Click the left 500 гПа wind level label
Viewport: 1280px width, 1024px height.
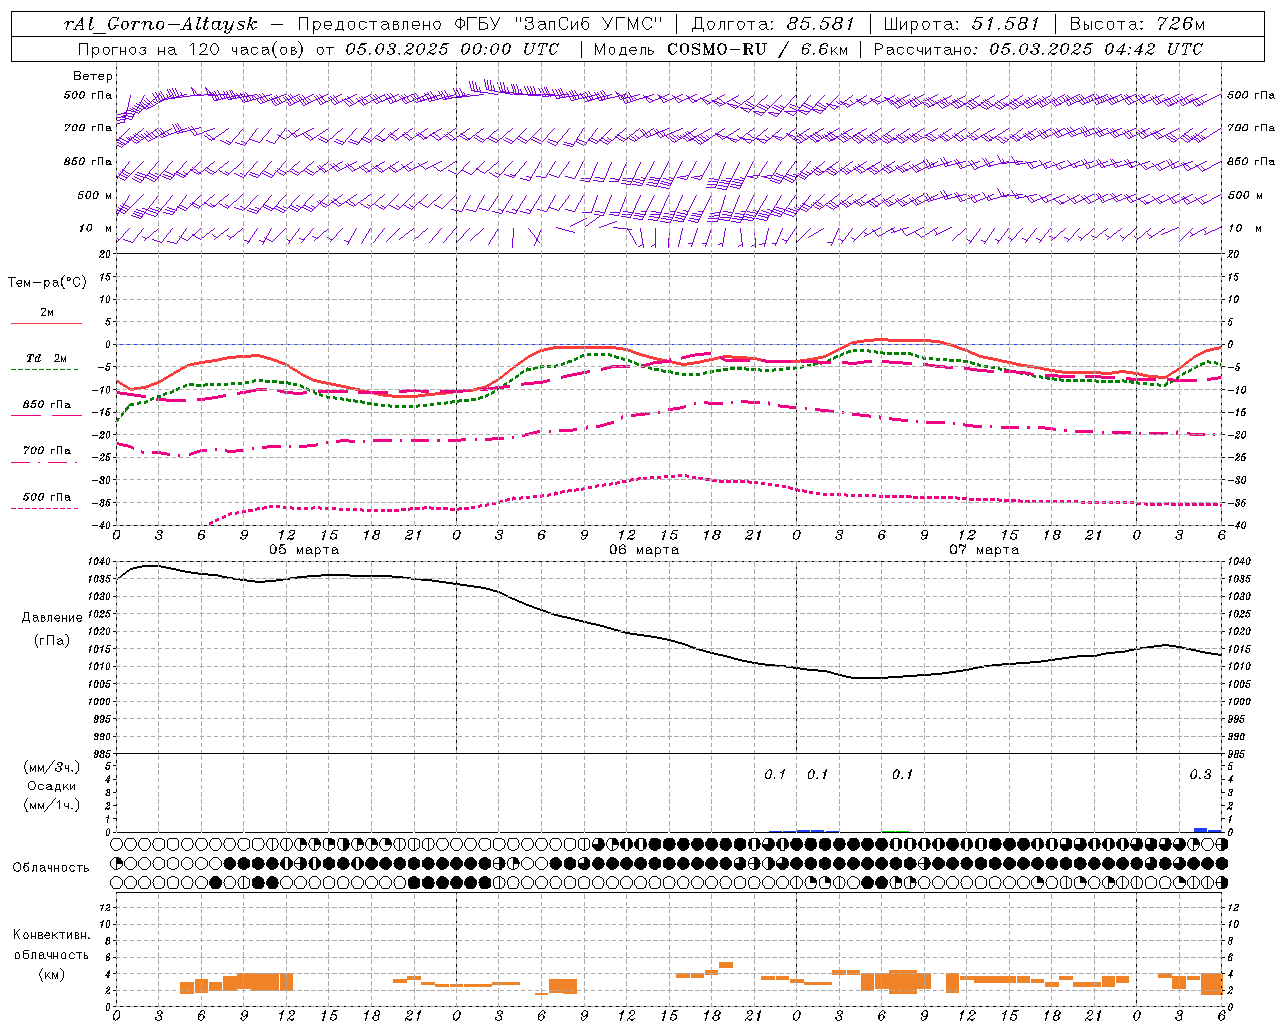coord(88,96)
